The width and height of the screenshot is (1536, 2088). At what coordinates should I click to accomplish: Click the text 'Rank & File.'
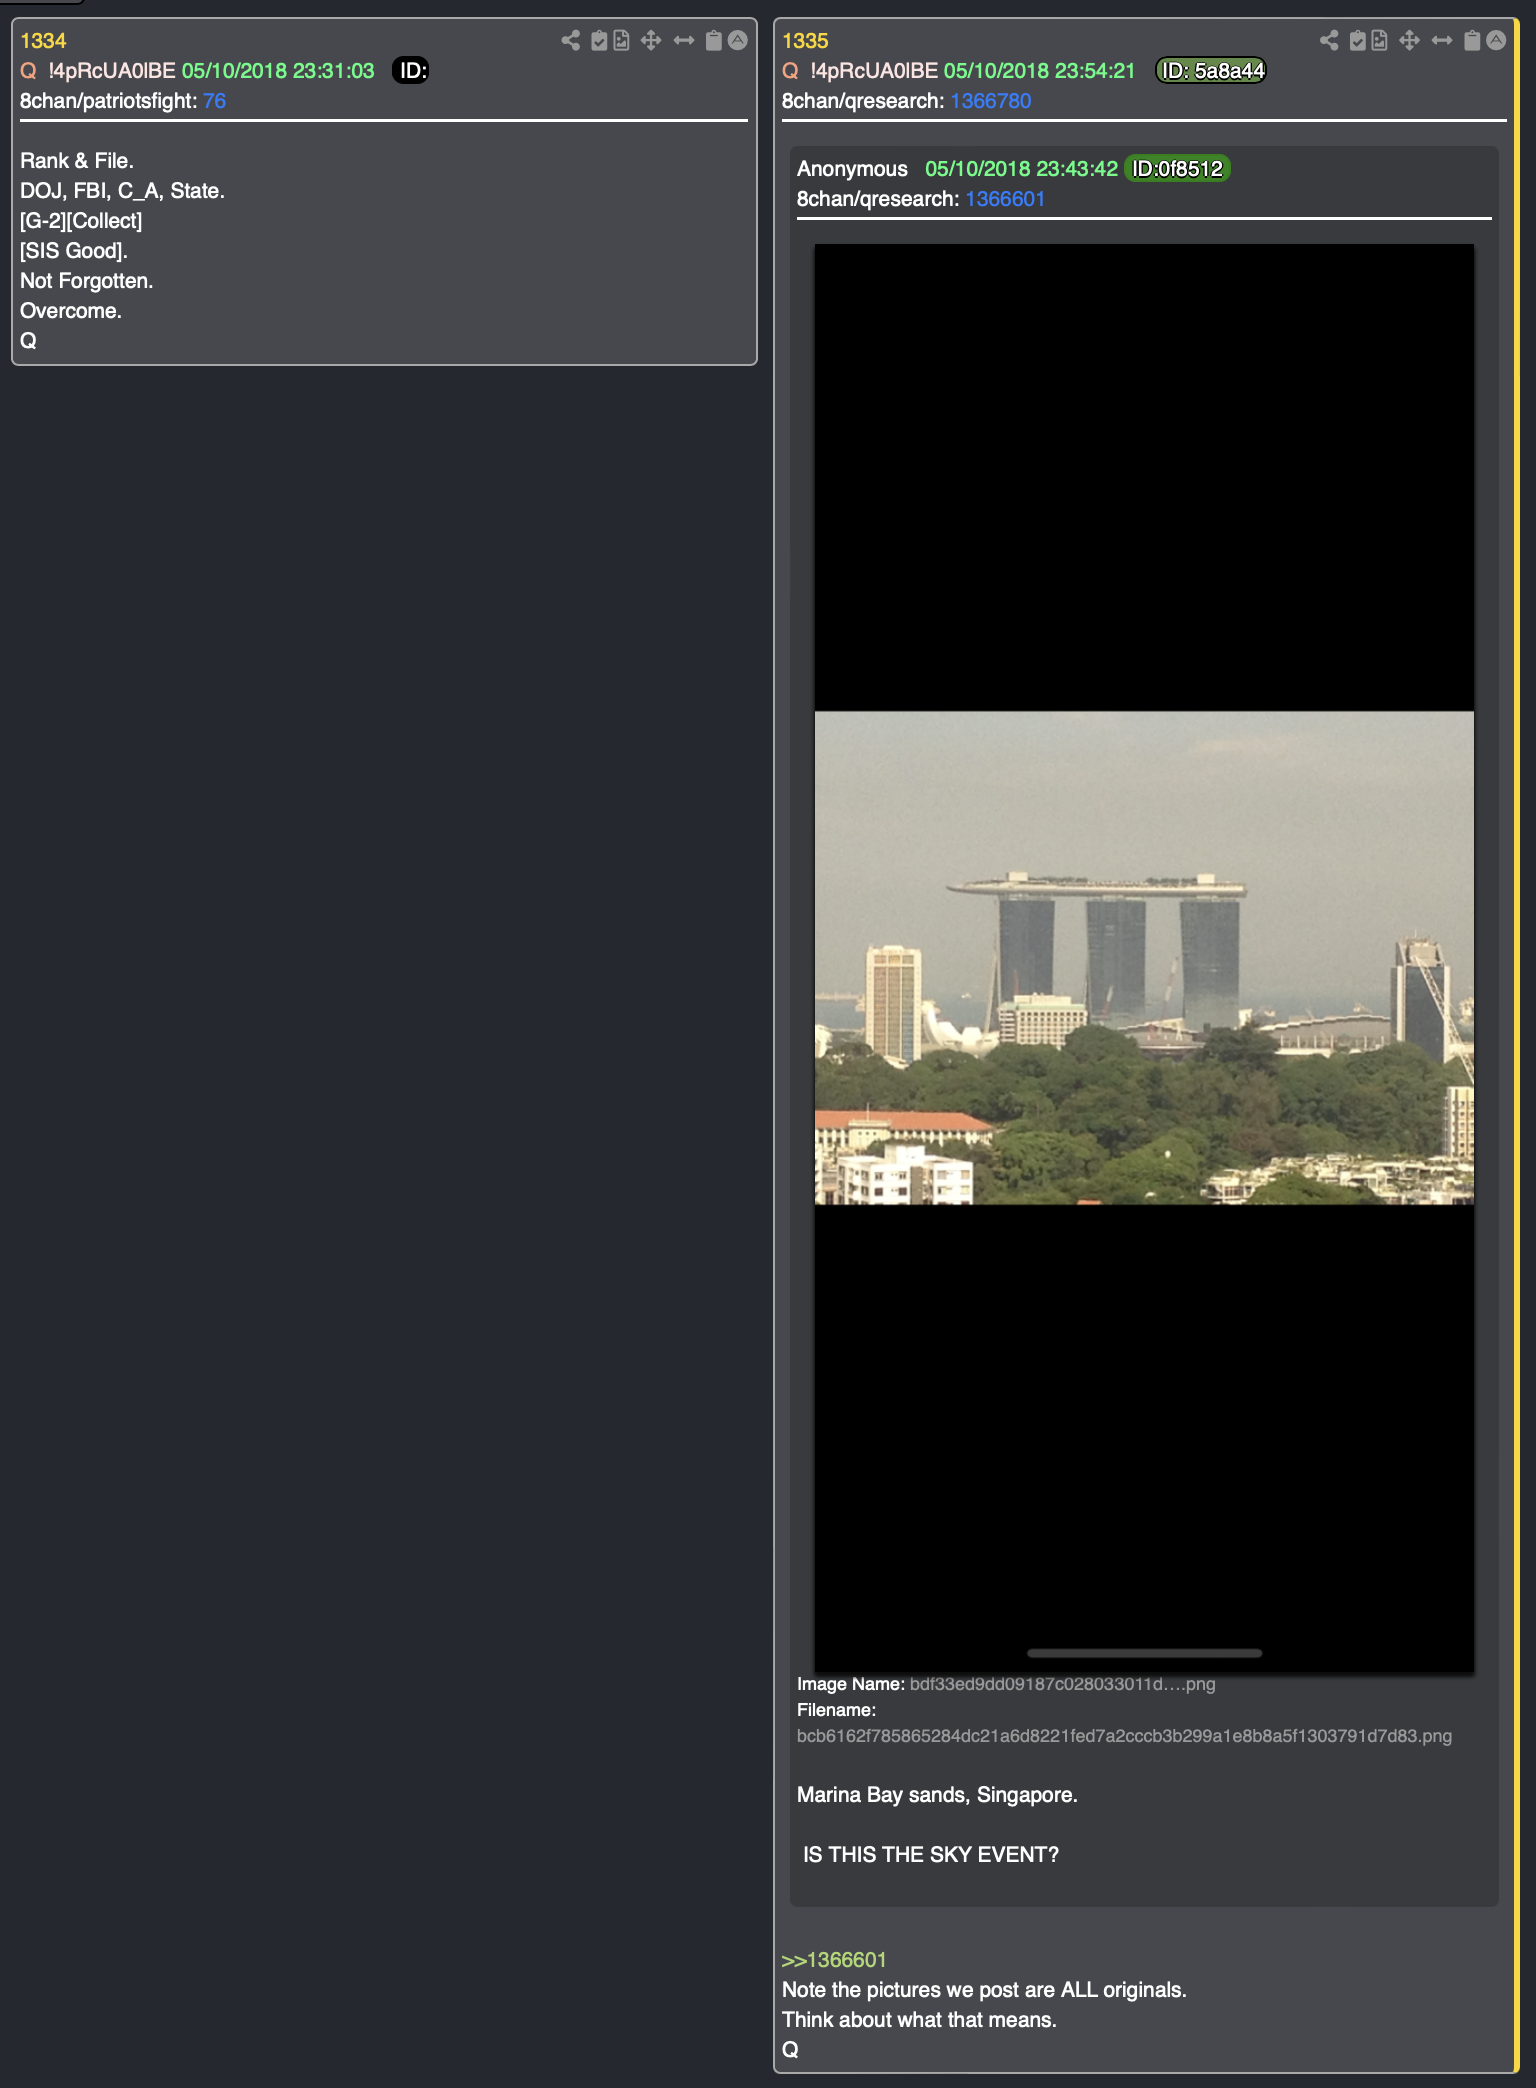(77, 161)
